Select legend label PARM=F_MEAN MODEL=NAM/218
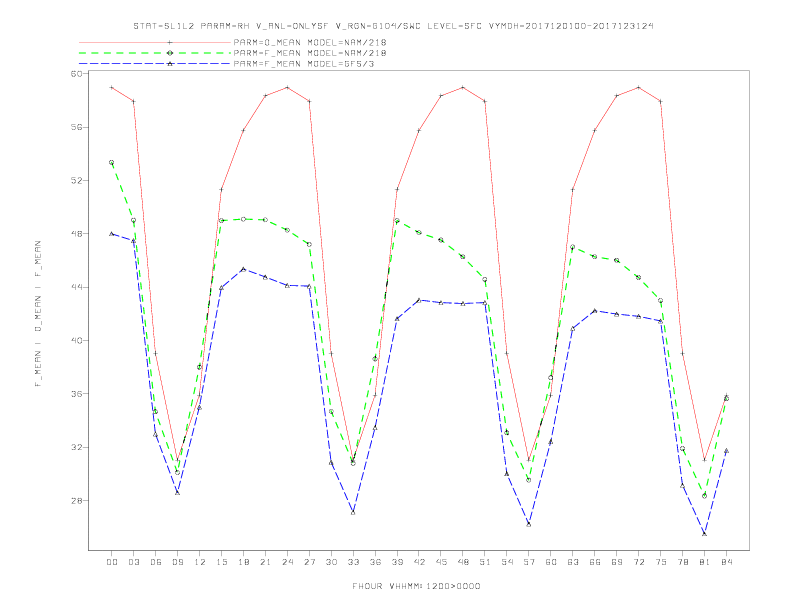This screenshot has height=612, width=792. point(310,53)
